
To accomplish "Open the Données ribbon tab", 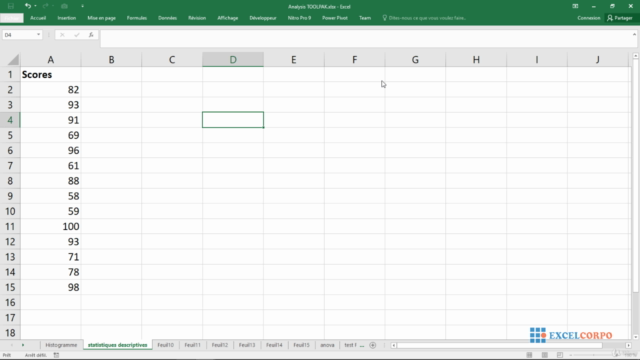I will tap(167, 18).
